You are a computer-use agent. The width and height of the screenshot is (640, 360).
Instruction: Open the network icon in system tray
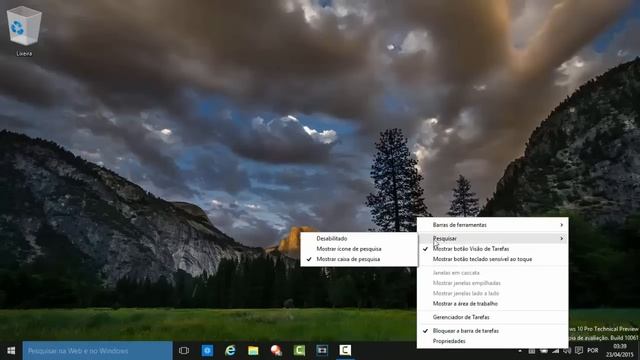pyautogui.click(x=556, y=351)
